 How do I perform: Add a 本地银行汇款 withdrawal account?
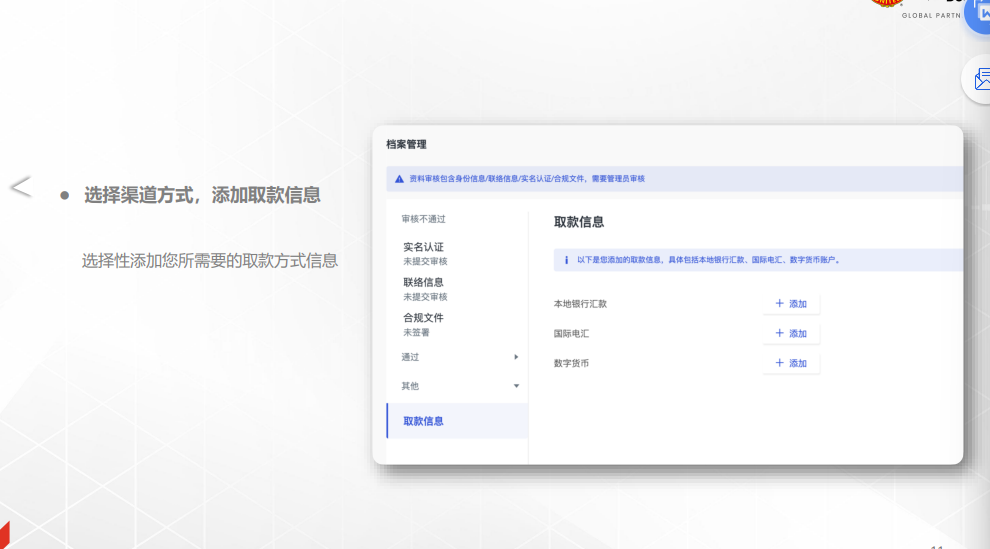(791, 304)
